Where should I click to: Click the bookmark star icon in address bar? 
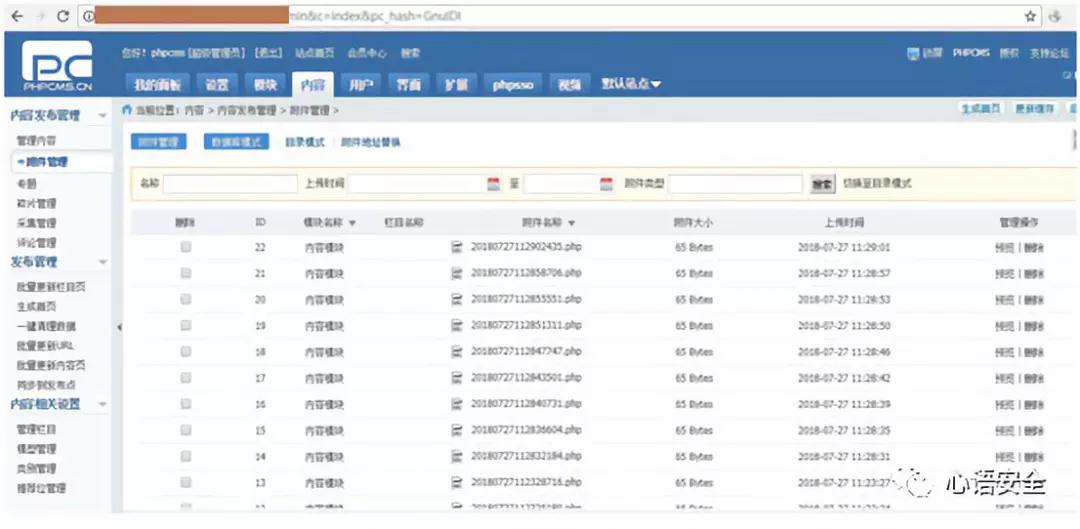[x=1030, y=17]
